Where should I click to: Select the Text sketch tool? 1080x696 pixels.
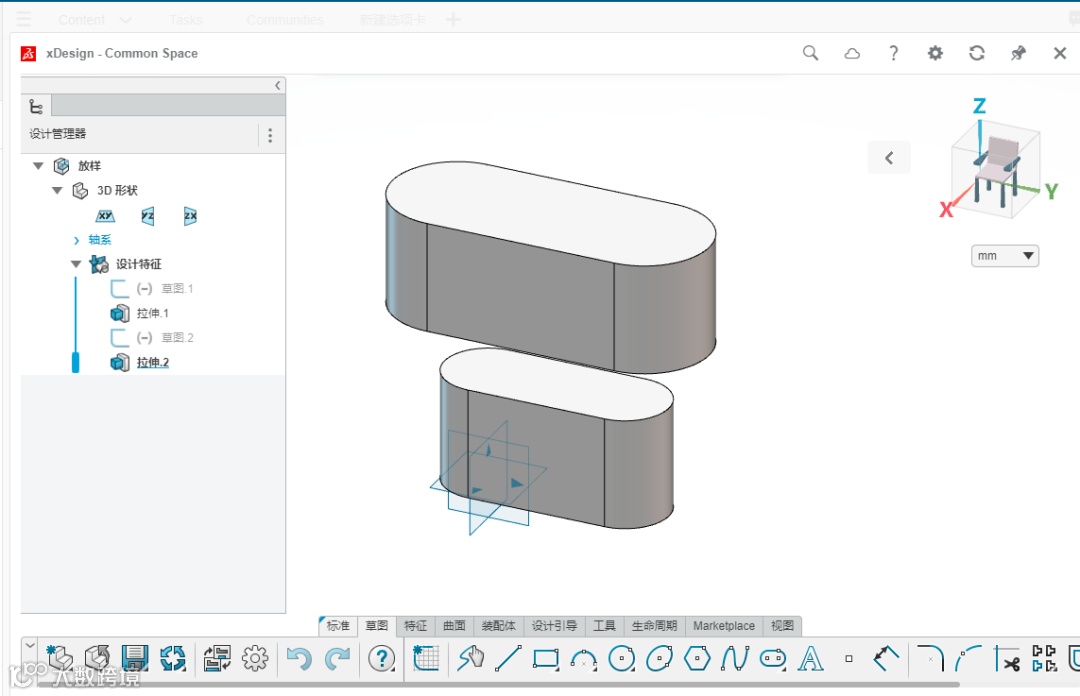pos(811,659)
